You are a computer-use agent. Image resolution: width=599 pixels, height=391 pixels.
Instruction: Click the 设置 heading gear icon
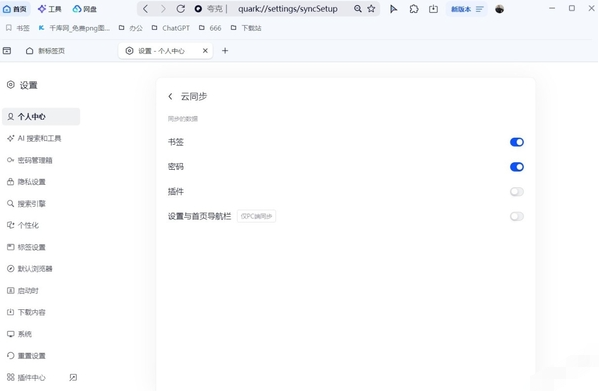pyautogui.click(x=11, y=85)
